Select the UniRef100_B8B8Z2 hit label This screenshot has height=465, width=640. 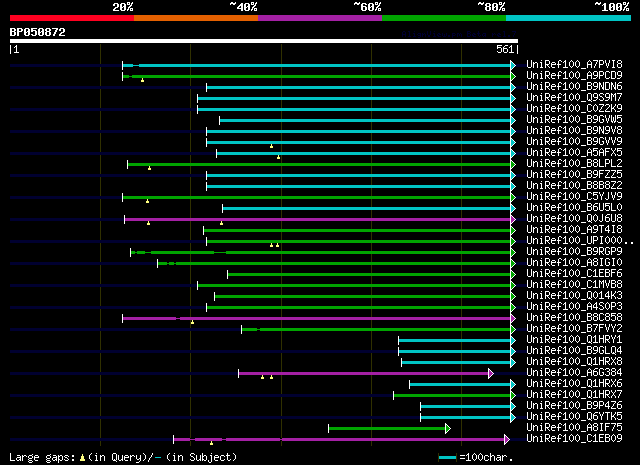[574, 186]
